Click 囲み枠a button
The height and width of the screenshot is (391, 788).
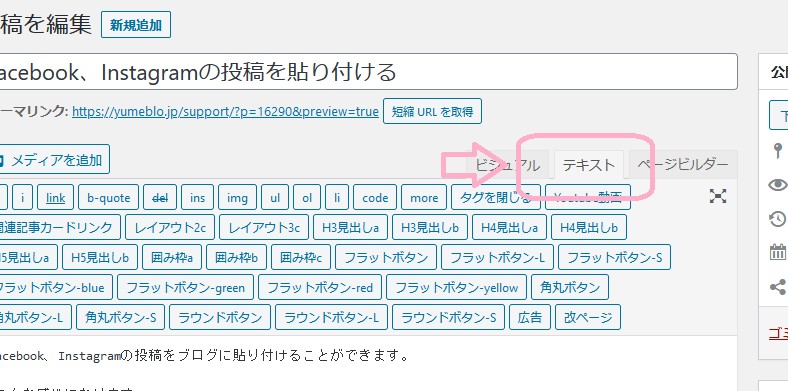pyautogui.click(x=172, y=258)
